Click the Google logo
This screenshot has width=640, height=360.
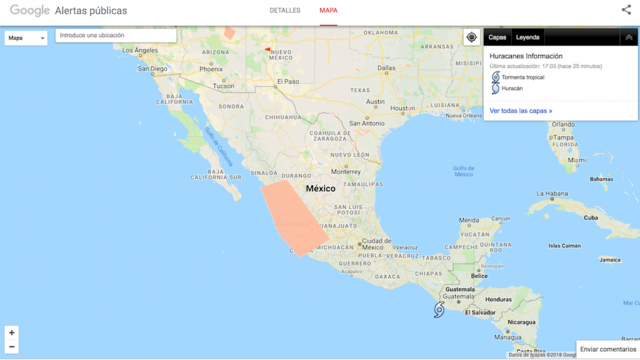click(30, 10)
